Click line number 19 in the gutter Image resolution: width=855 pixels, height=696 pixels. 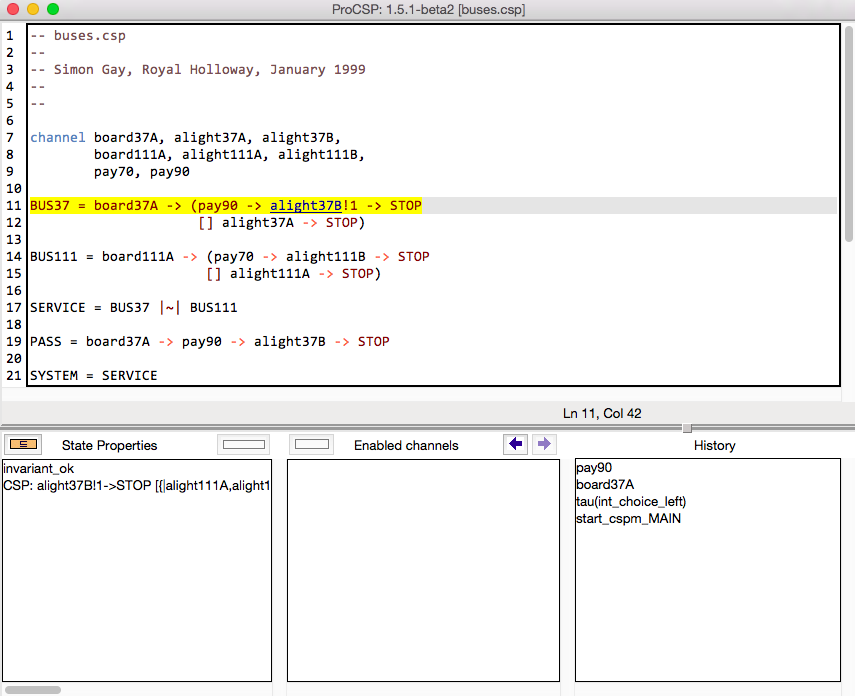12,342
